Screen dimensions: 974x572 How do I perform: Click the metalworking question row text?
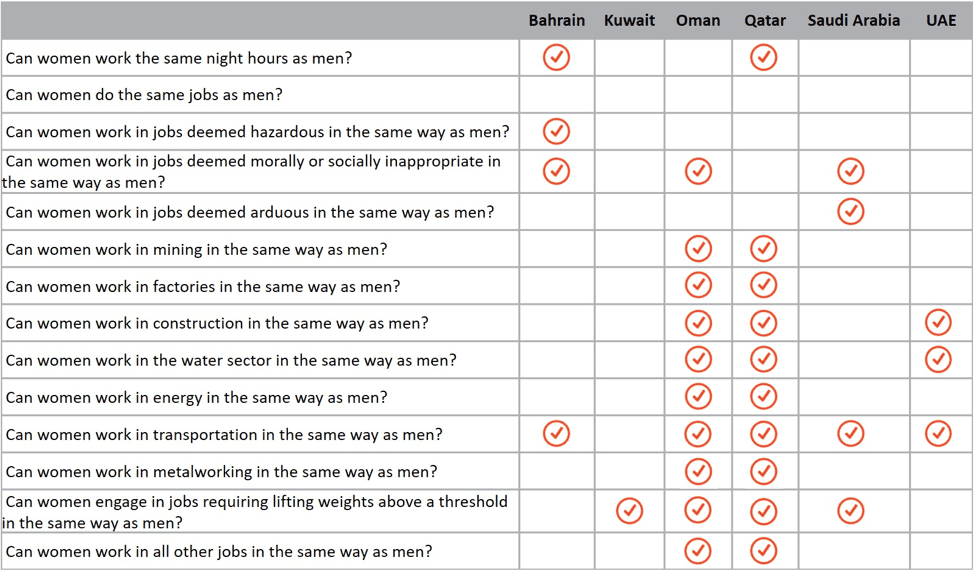click(221, 471)
